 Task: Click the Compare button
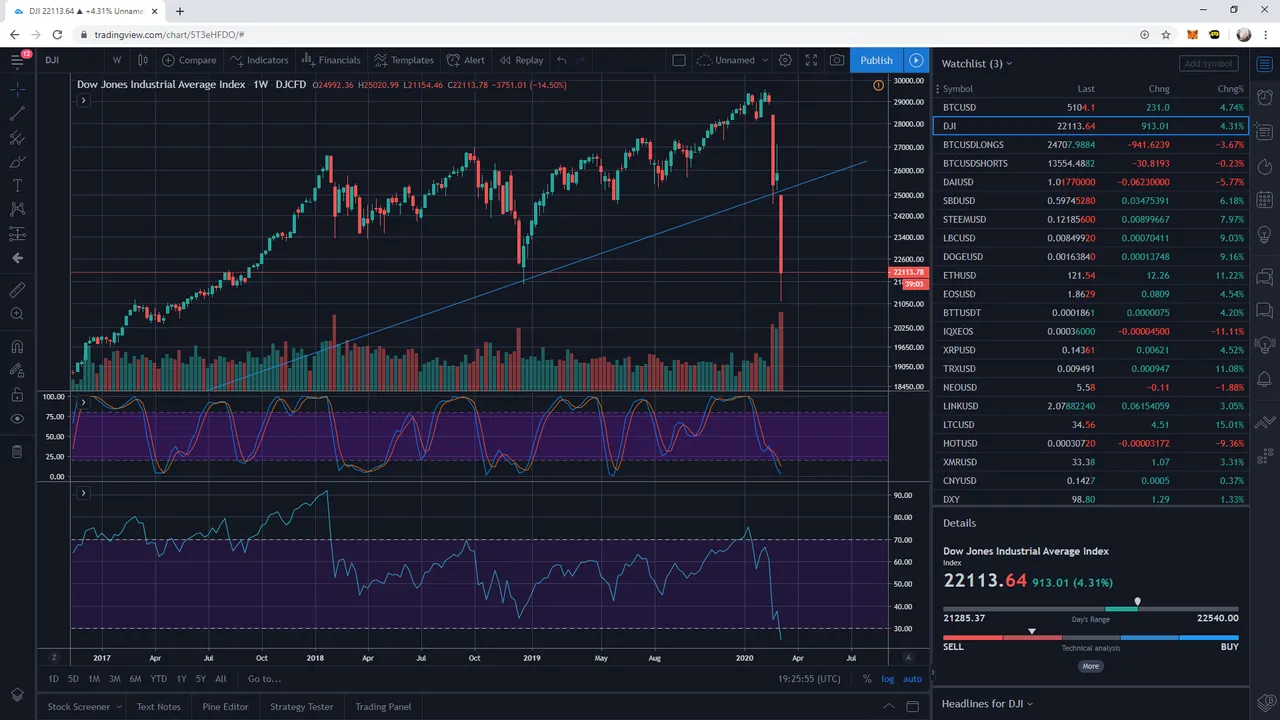189,60
